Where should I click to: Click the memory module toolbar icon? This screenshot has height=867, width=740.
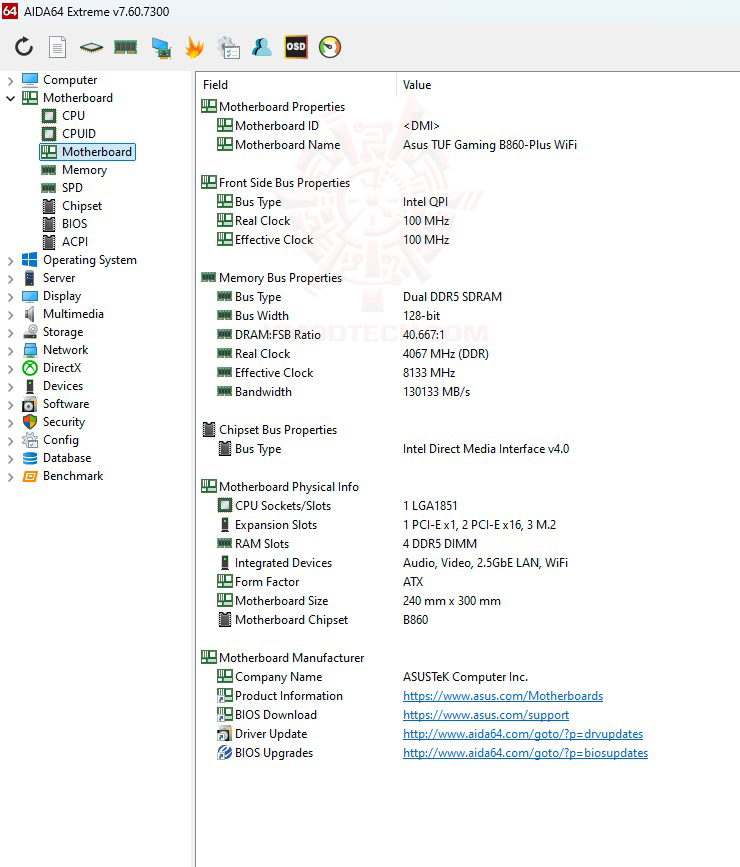[126, 47]
